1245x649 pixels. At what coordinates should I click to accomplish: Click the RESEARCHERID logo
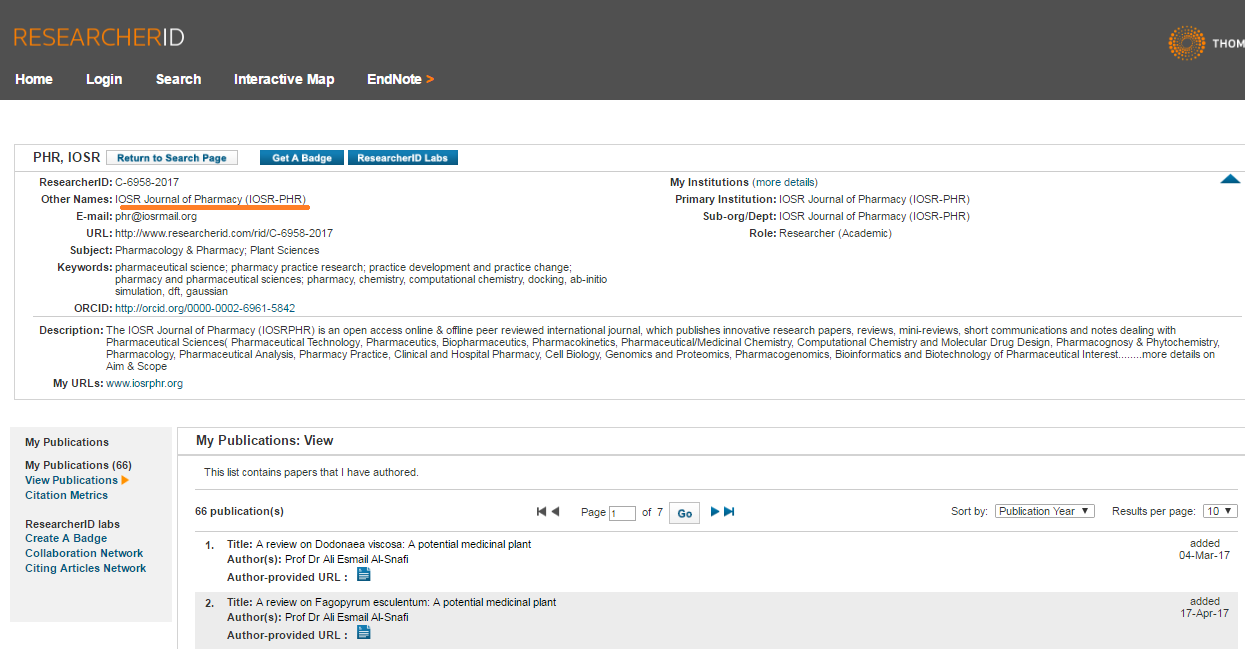[97, 36]
